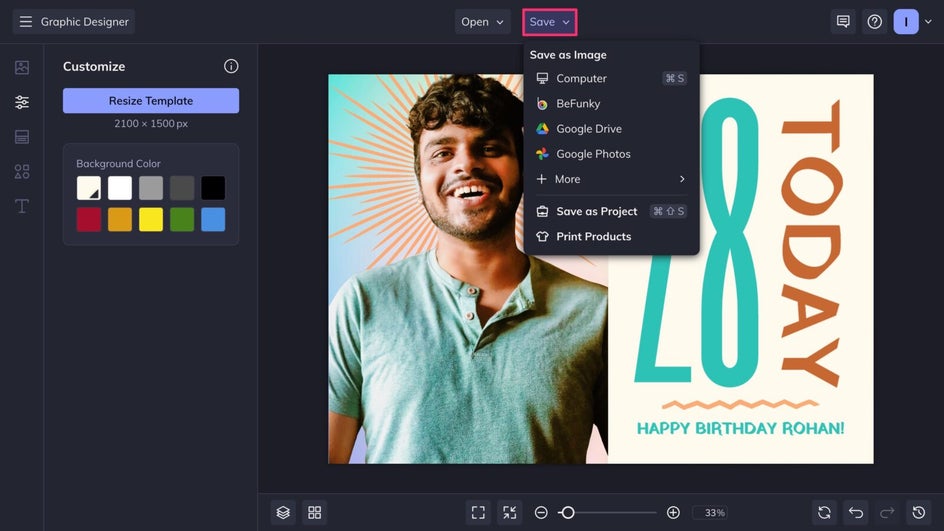Open the help question mark icon
This screenshot has height=531, width=944.
click(874, 22)
